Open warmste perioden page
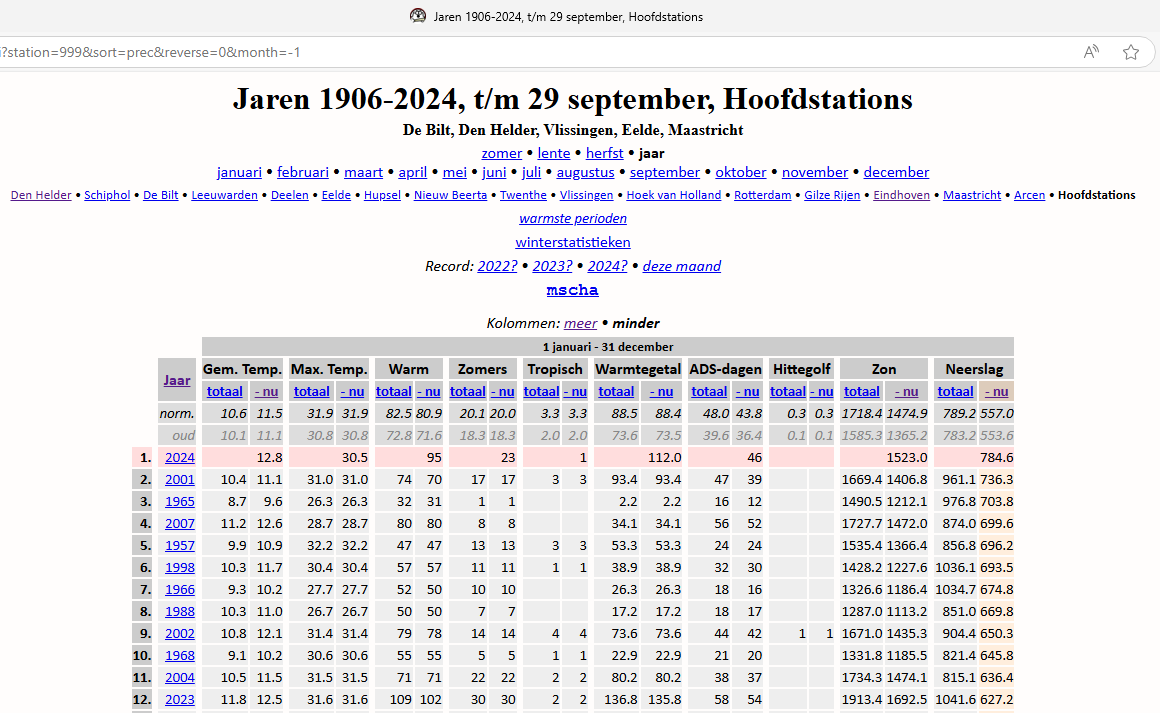 click(x=573, y=218)
